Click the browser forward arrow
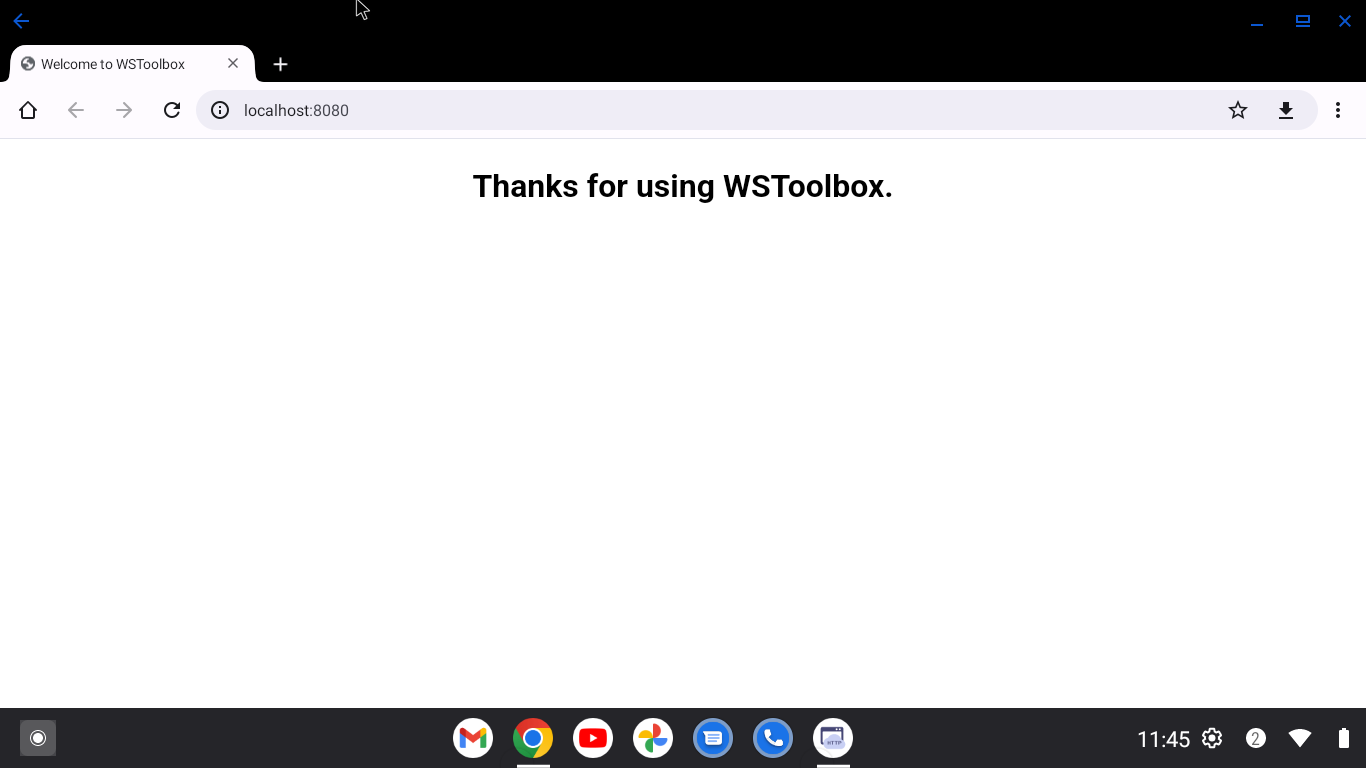This screenshot has width=1366, height=768. 124,110
